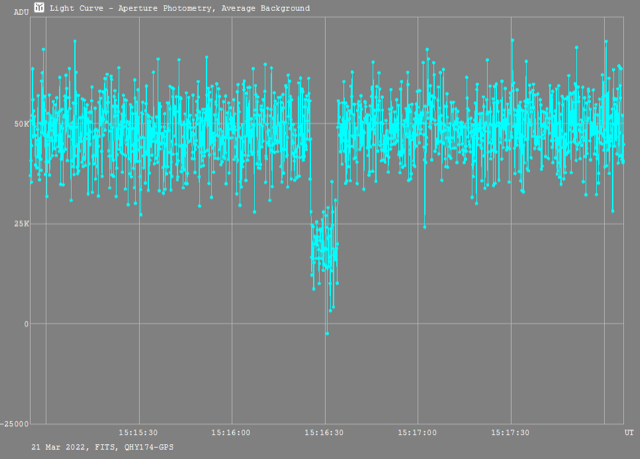This screenshot has width=640, height=459.
Task: Click the UT axis label
Action: [629, 432]
